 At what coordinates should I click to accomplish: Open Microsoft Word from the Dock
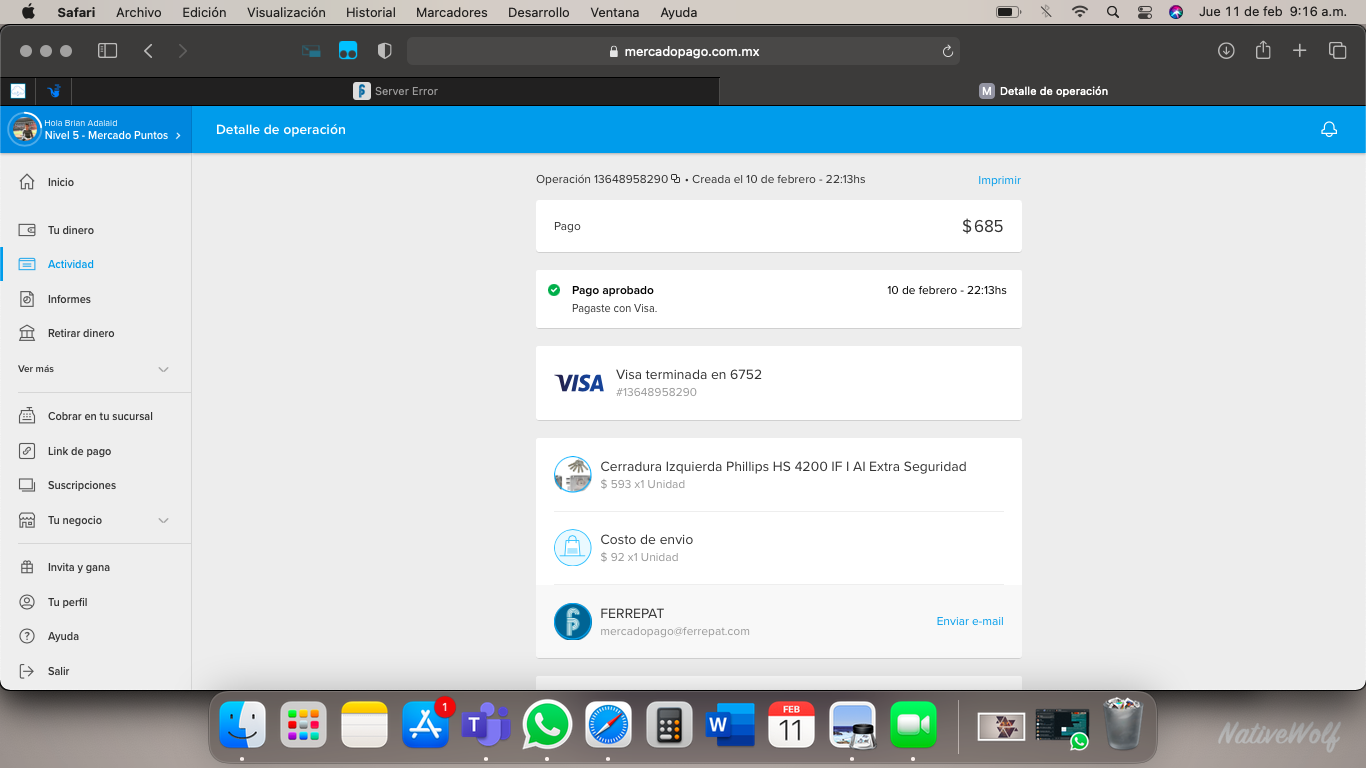730,725
